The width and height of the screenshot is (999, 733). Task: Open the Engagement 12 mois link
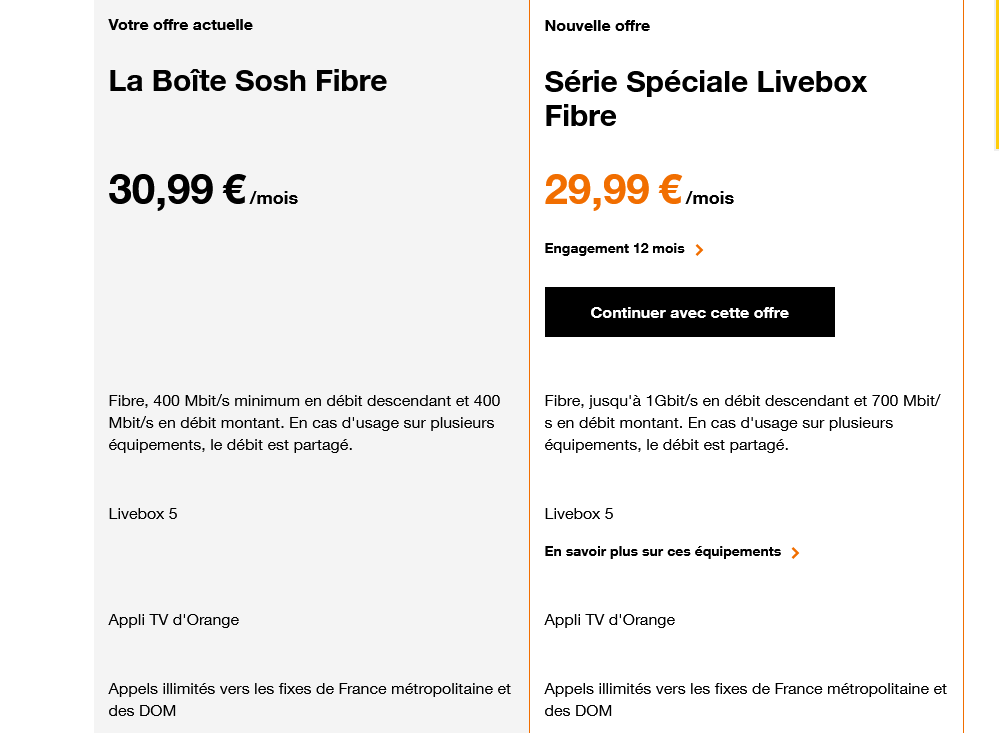614,249
